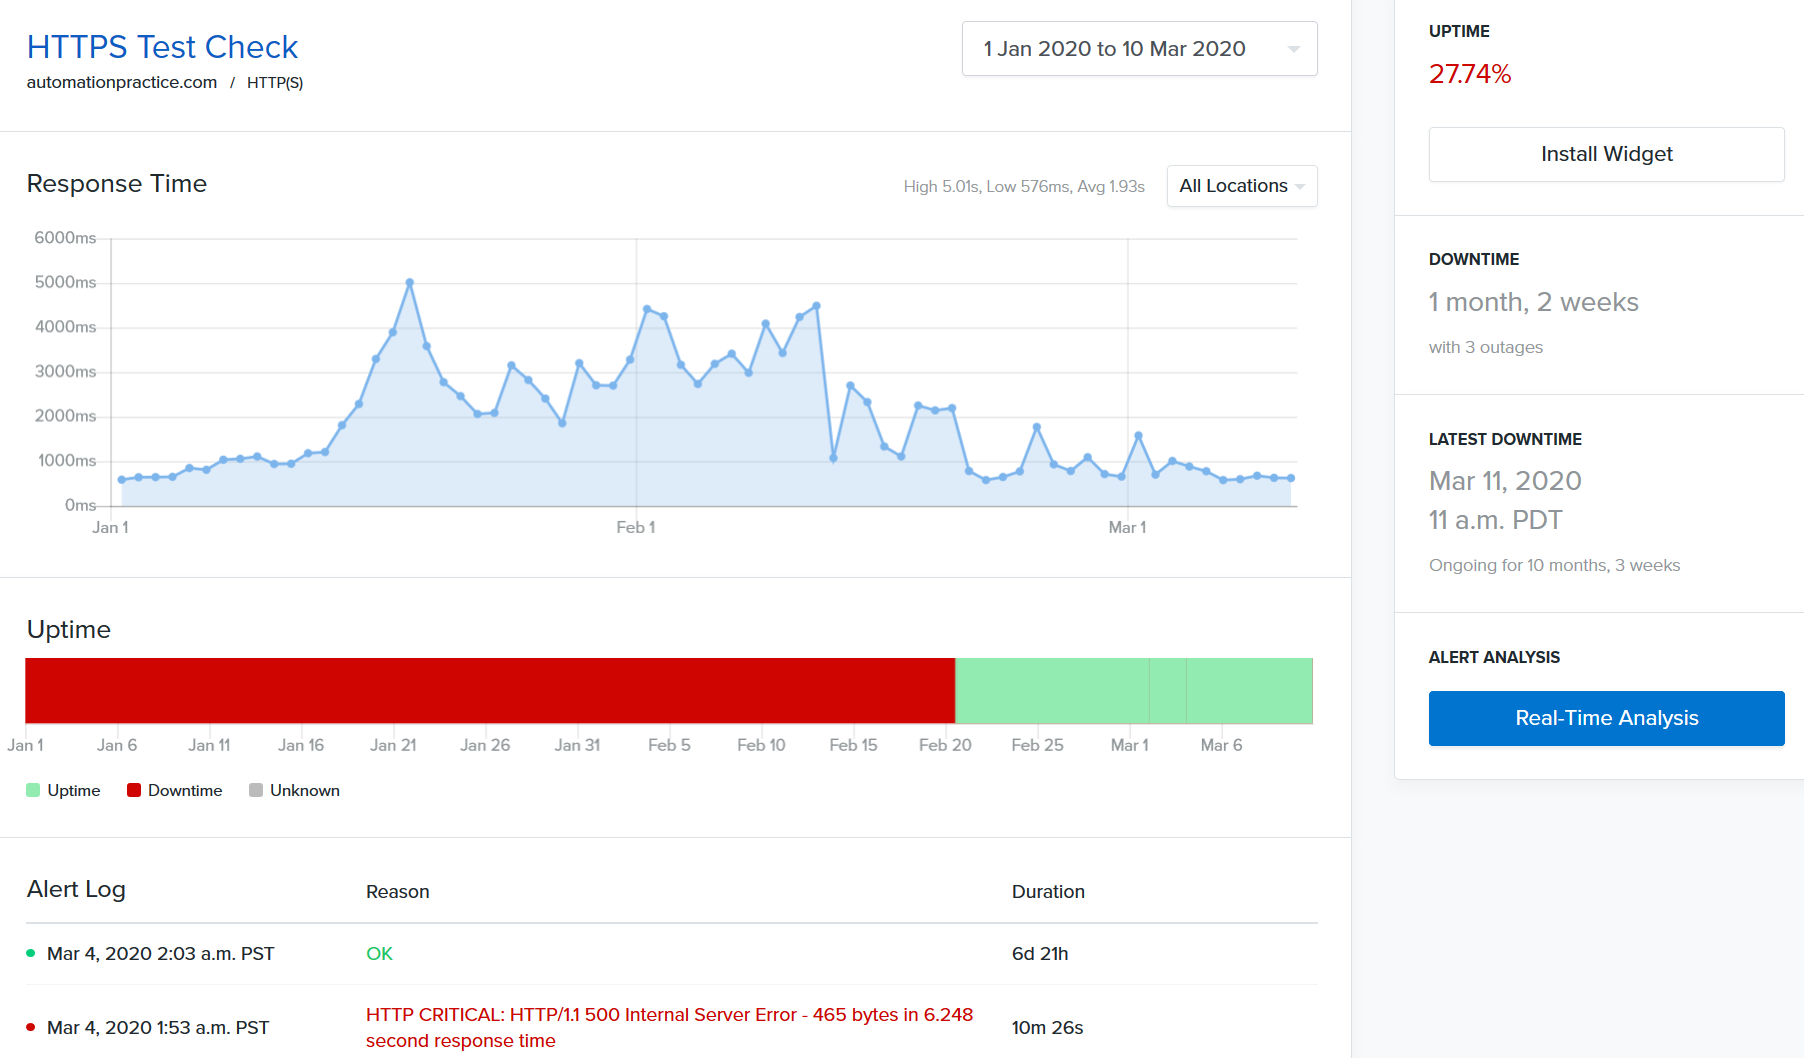
Task: Launch Real-Time Analysis
Action: click(1606, 718)
